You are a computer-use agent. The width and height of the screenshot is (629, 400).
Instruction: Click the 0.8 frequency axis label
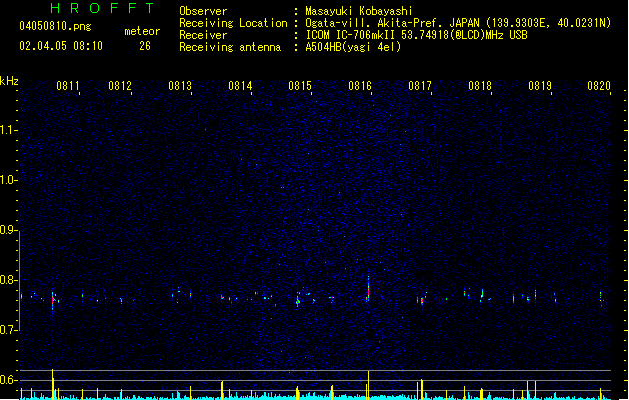click(8, 280)
